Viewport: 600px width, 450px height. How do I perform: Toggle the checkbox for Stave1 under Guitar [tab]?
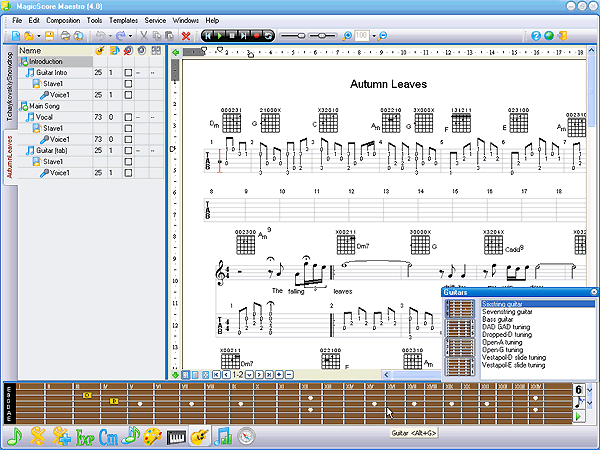click(x=128, y=161)
